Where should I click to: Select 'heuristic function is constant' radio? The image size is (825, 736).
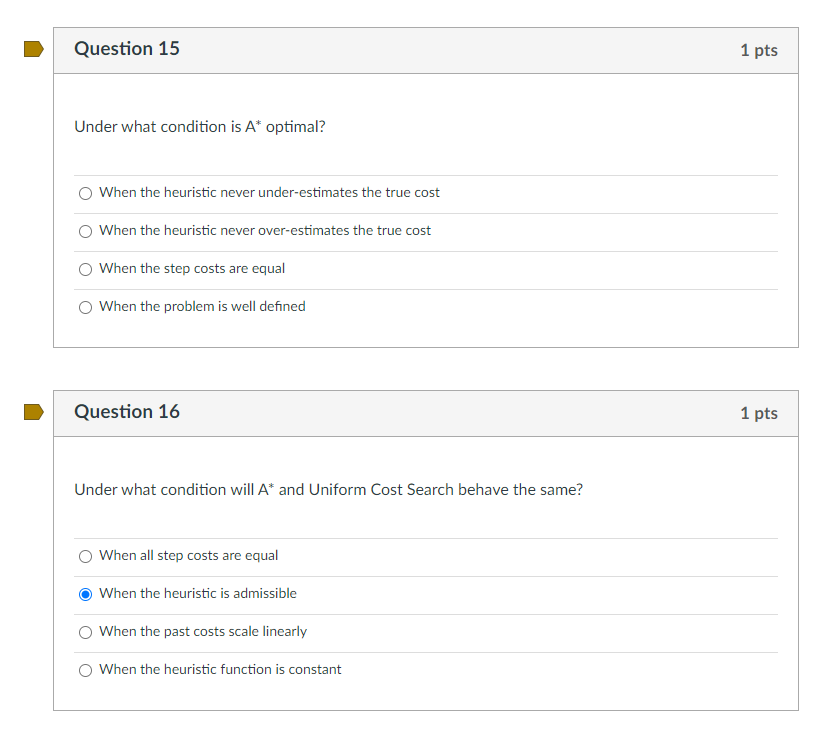pos(85,670)
